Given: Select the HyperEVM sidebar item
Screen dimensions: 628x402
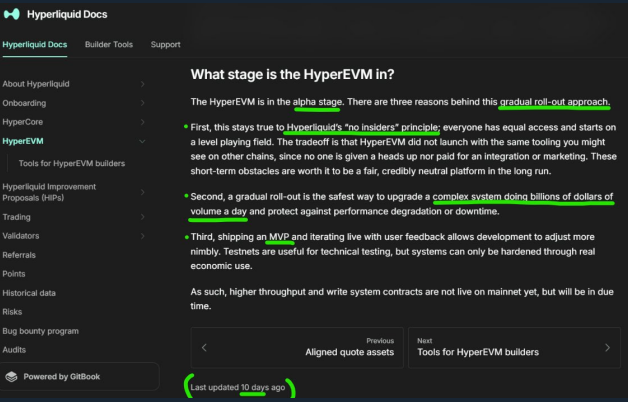Looking at the screenshot, I should tap(23, 141).
